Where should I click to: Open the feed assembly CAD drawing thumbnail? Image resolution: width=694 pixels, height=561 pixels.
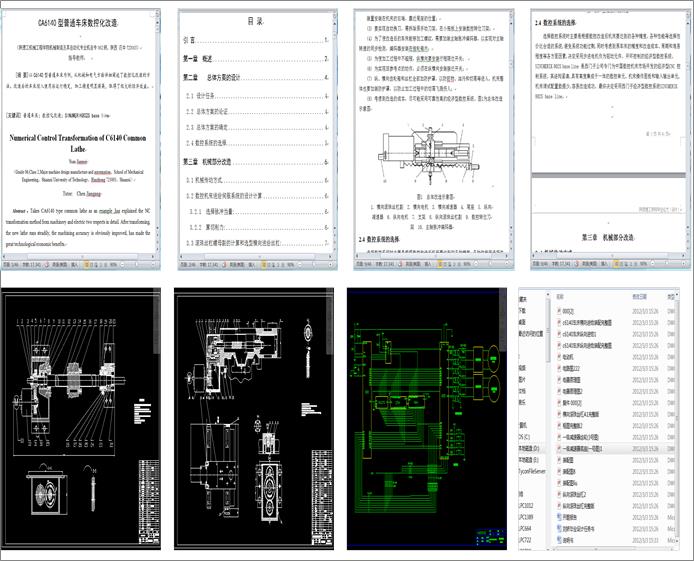pyautogui.click(x=254, y=419)
